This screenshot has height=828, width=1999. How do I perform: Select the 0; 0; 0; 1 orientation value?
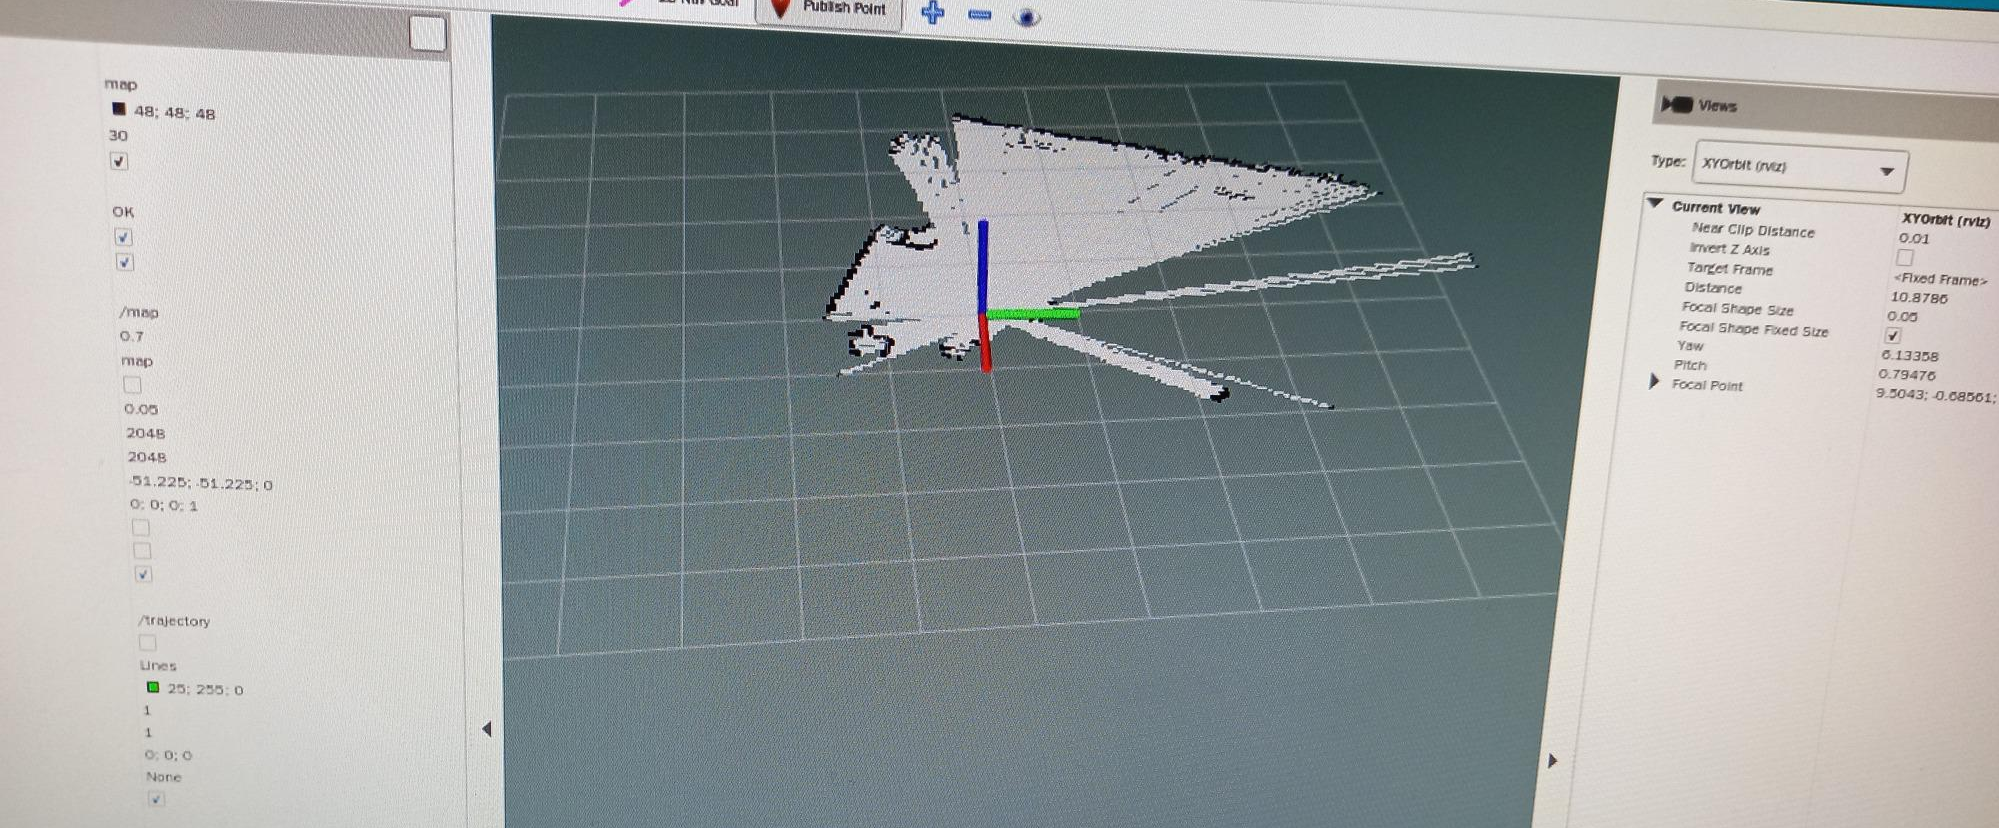164,505
